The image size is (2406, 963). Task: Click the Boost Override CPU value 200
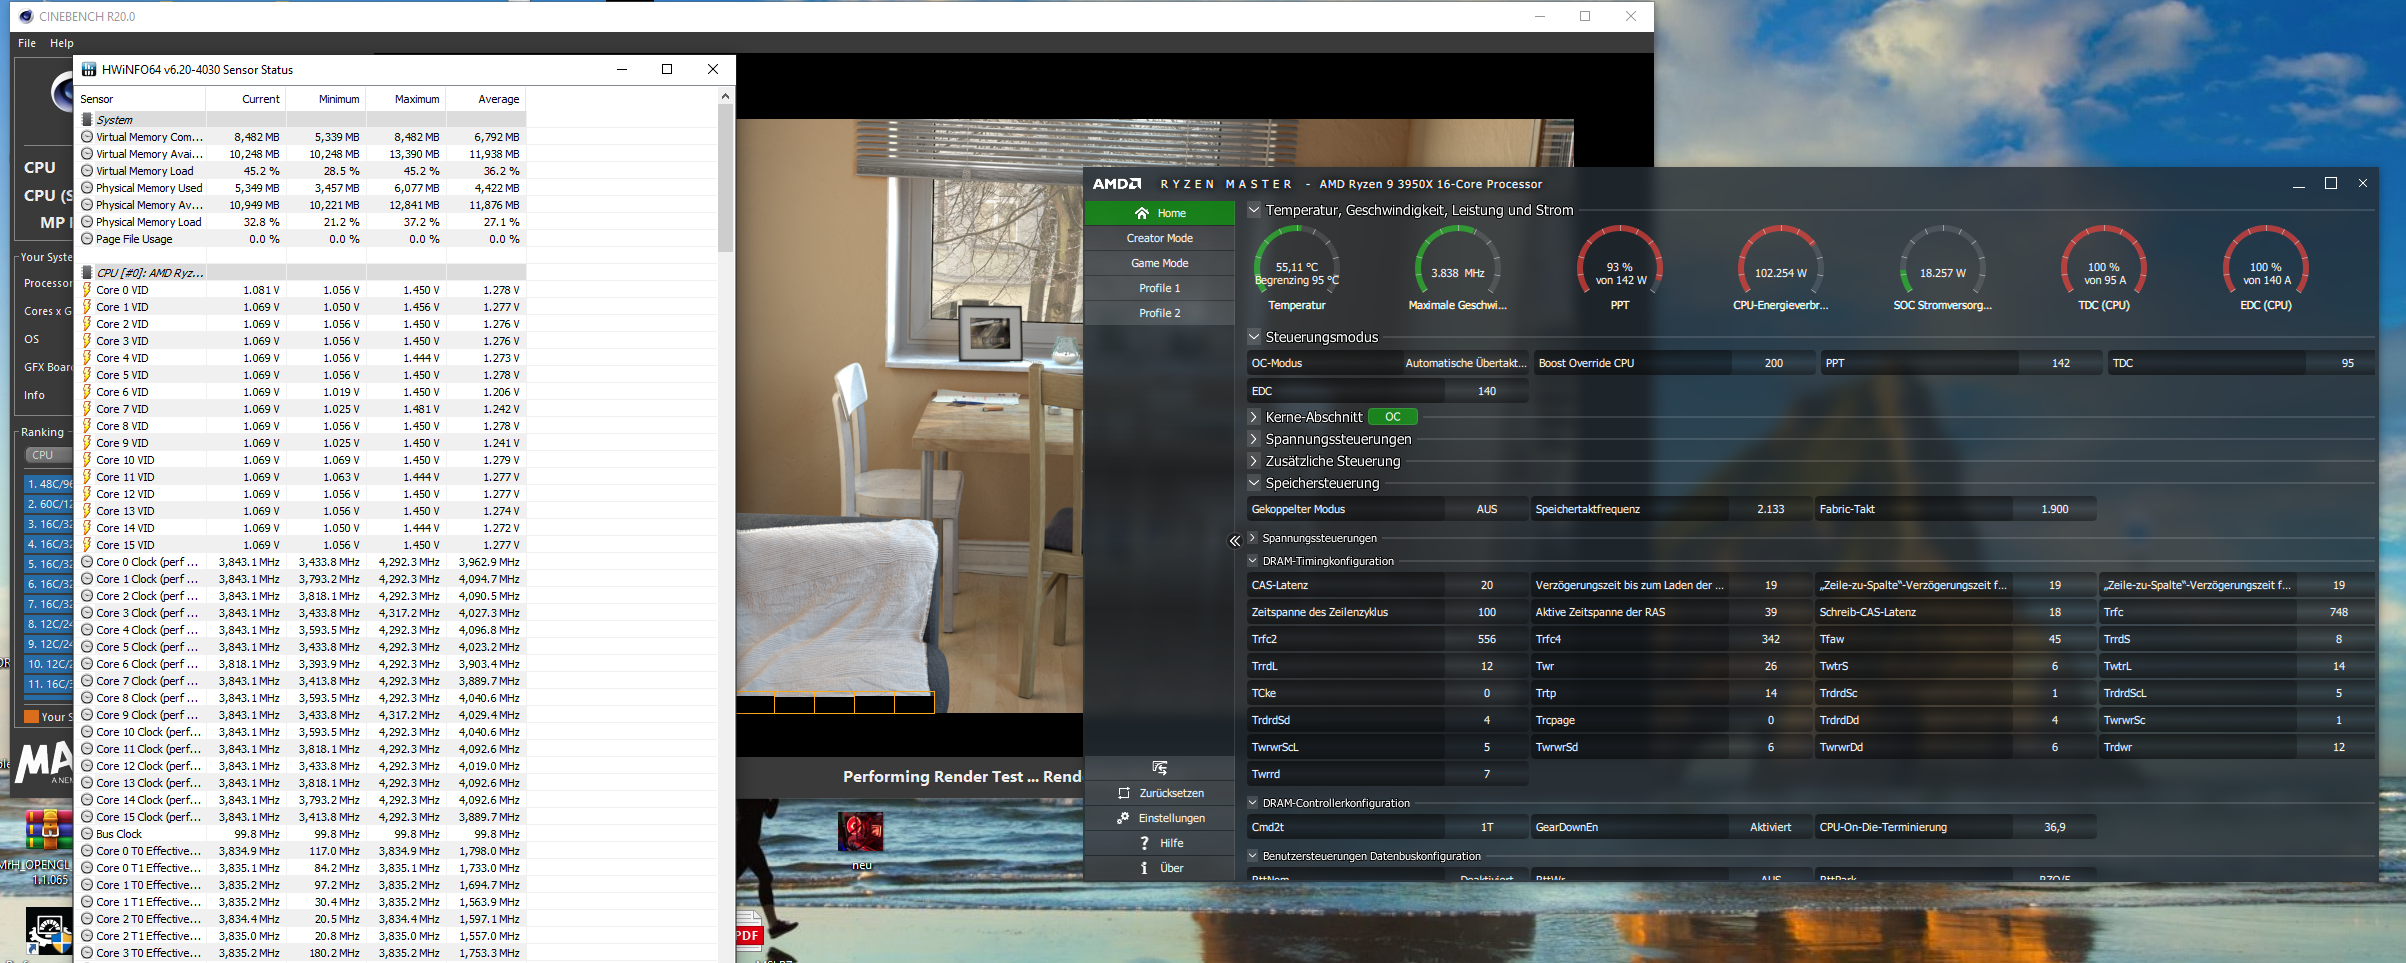pyautogui.click(x=1774, y=363)
